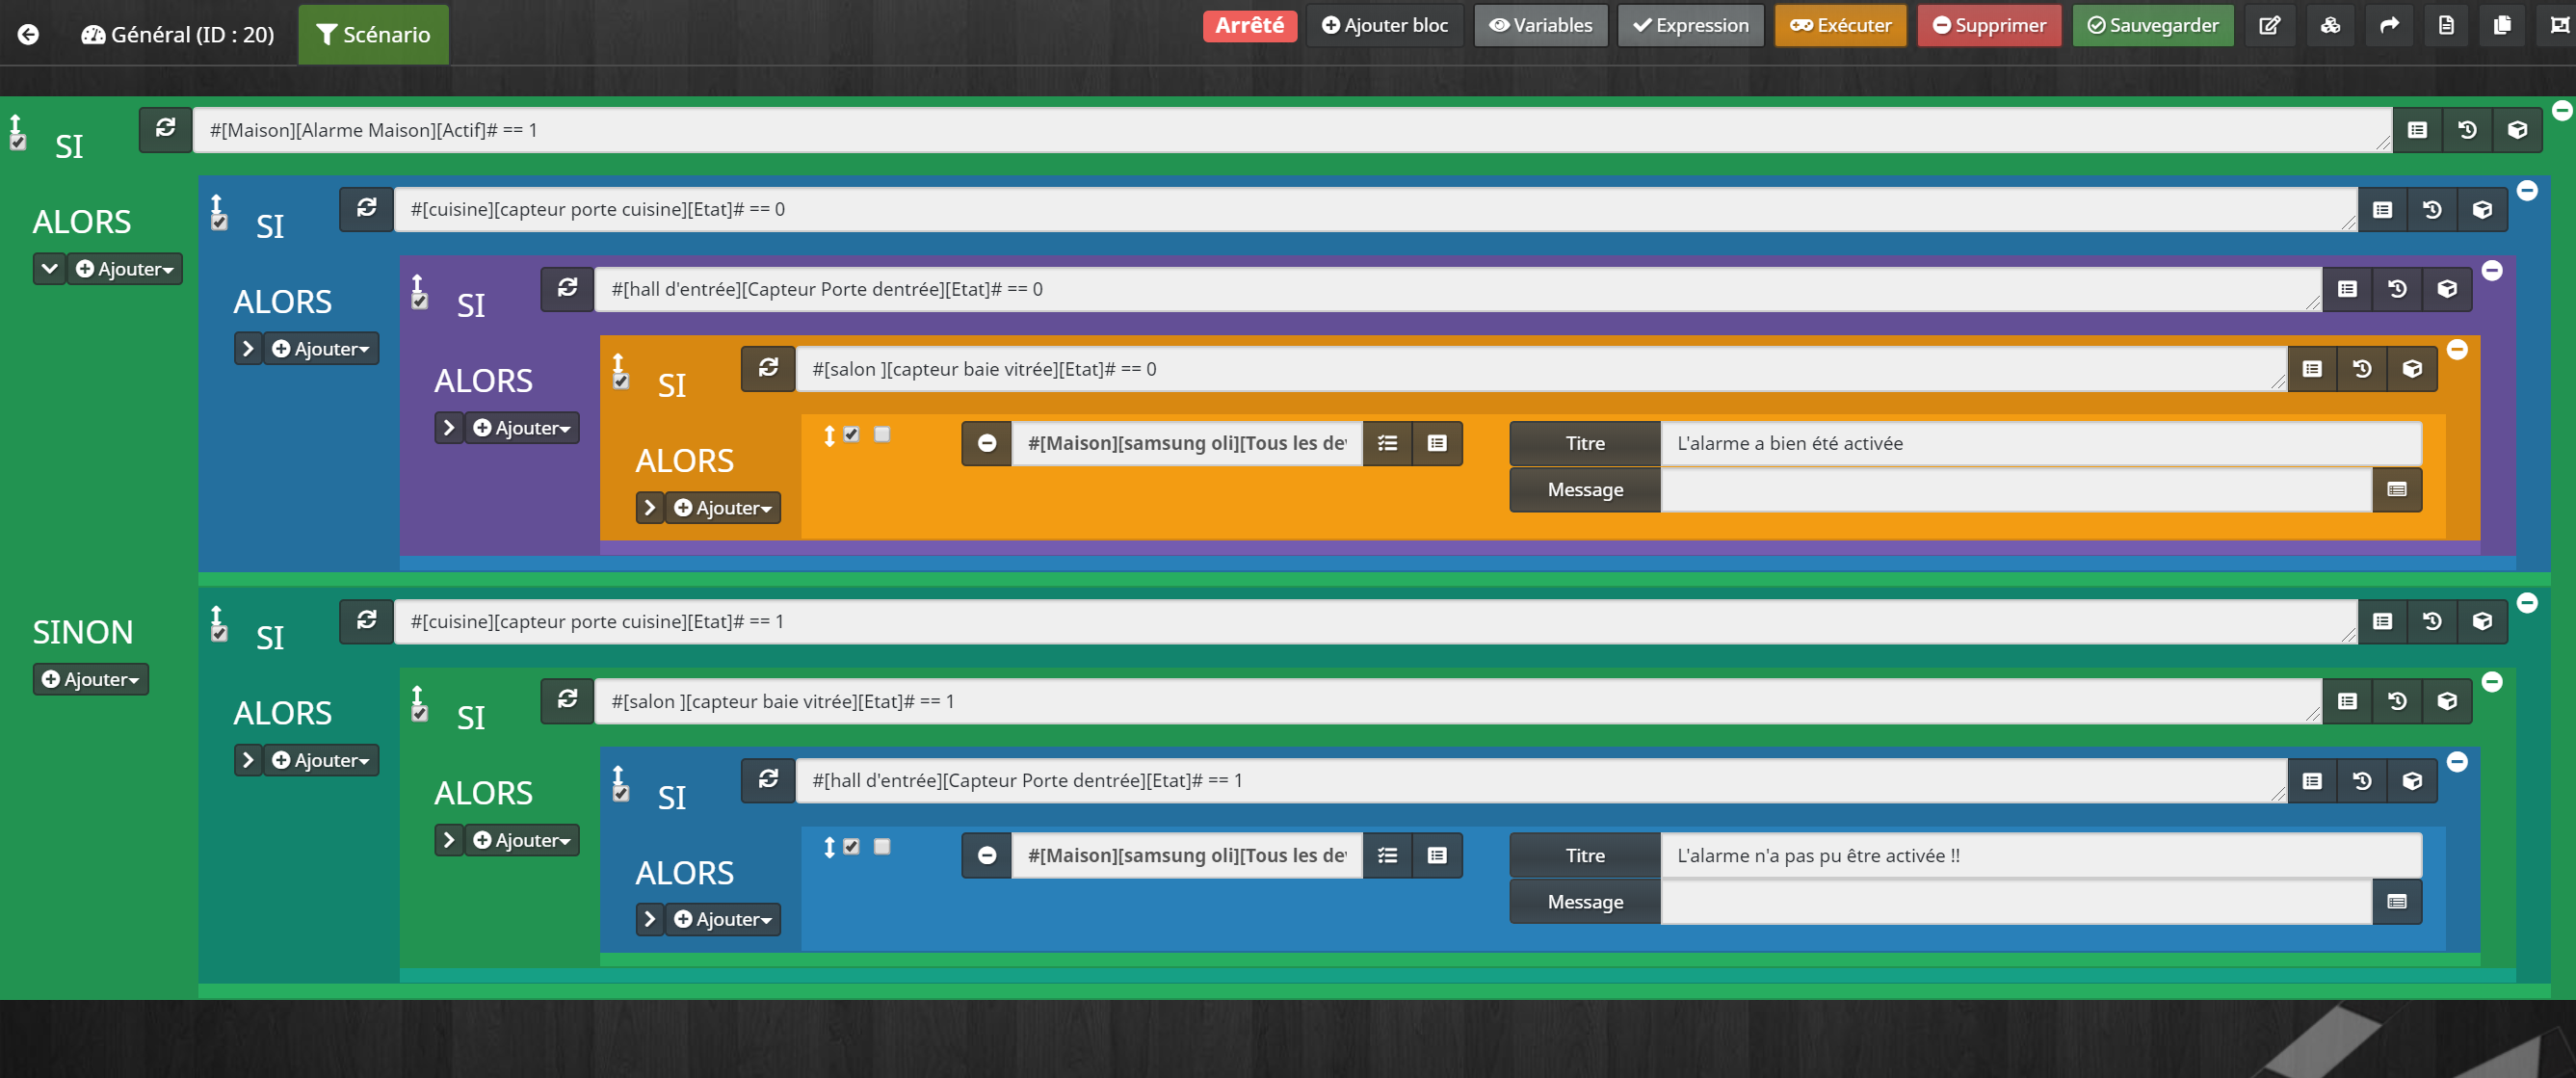The image size is (2576, 1078).
Task: Toggle checkbox of baie vitrée == 1 block
Action: coord(420,713)
